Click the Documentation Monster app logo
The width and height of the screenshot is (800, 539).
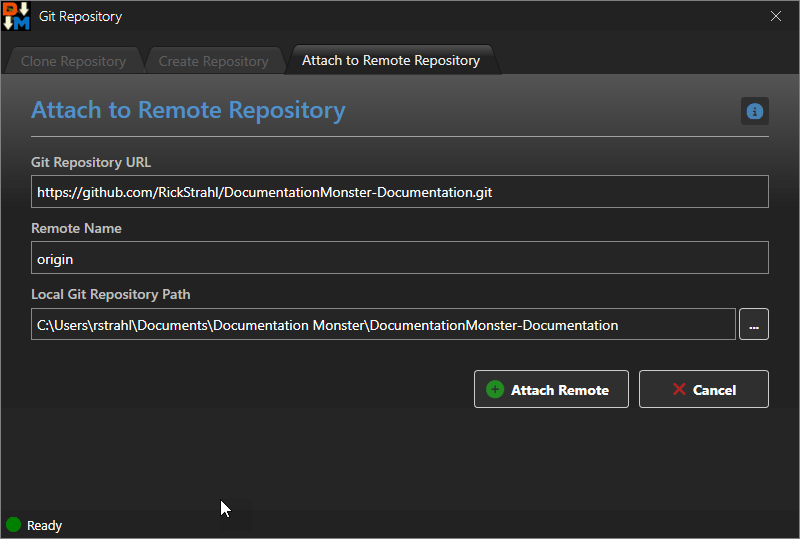[x=16, y=16]
